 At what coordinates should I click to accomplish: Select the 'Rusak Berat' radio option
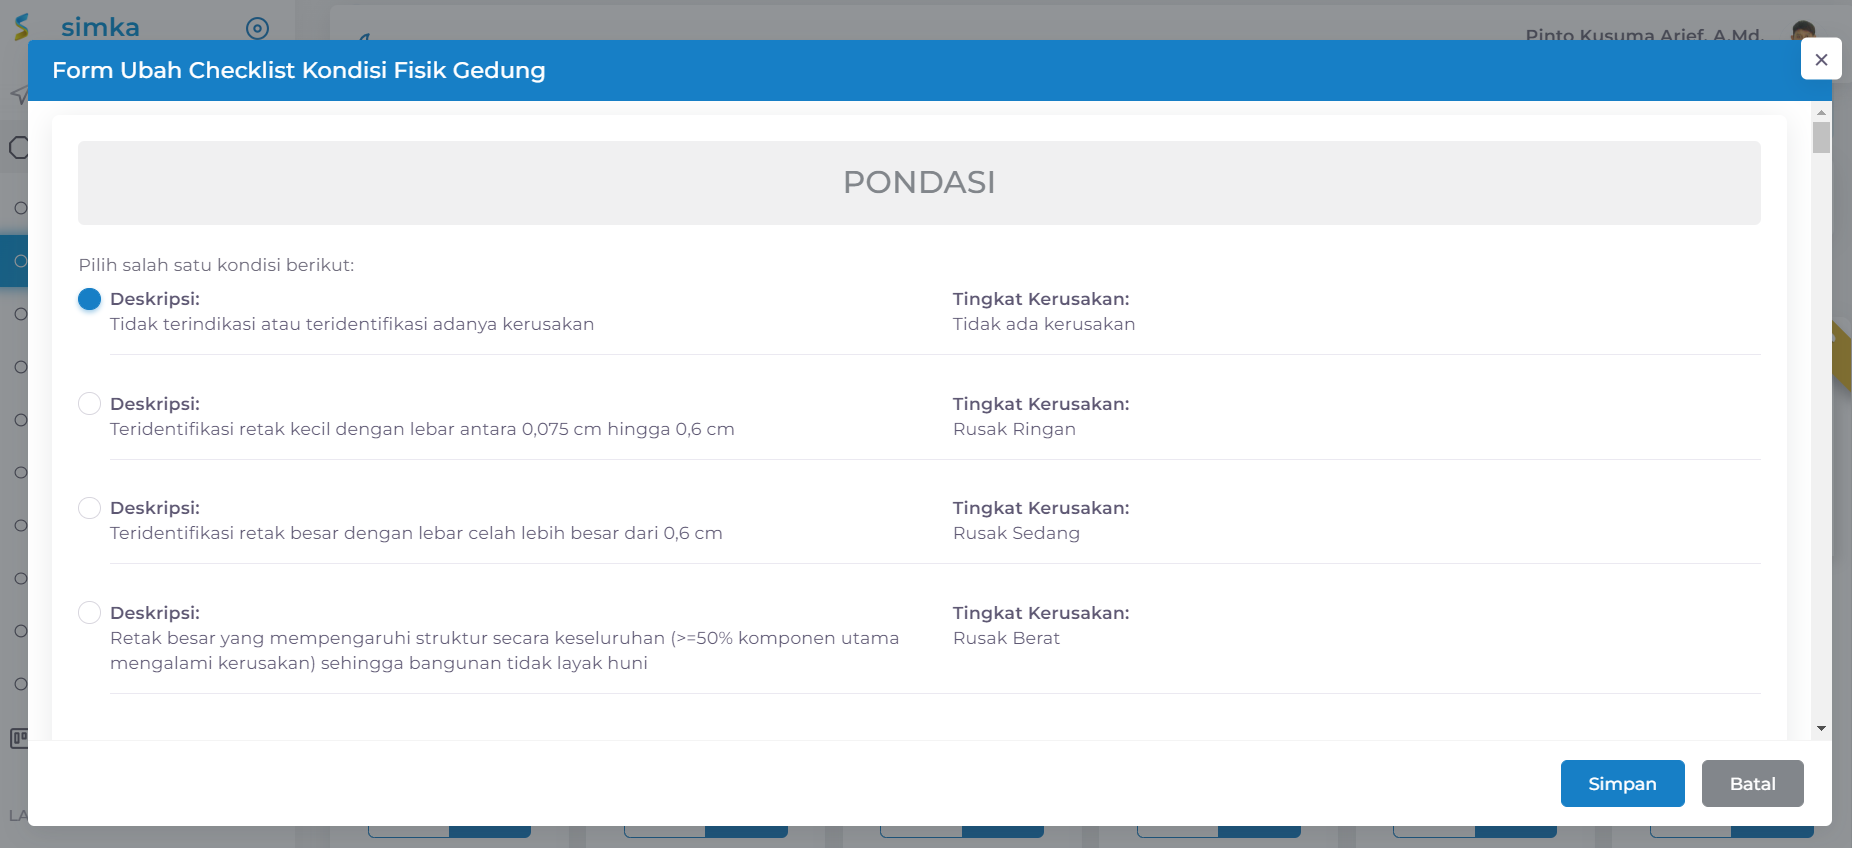[x=89, y=613]
